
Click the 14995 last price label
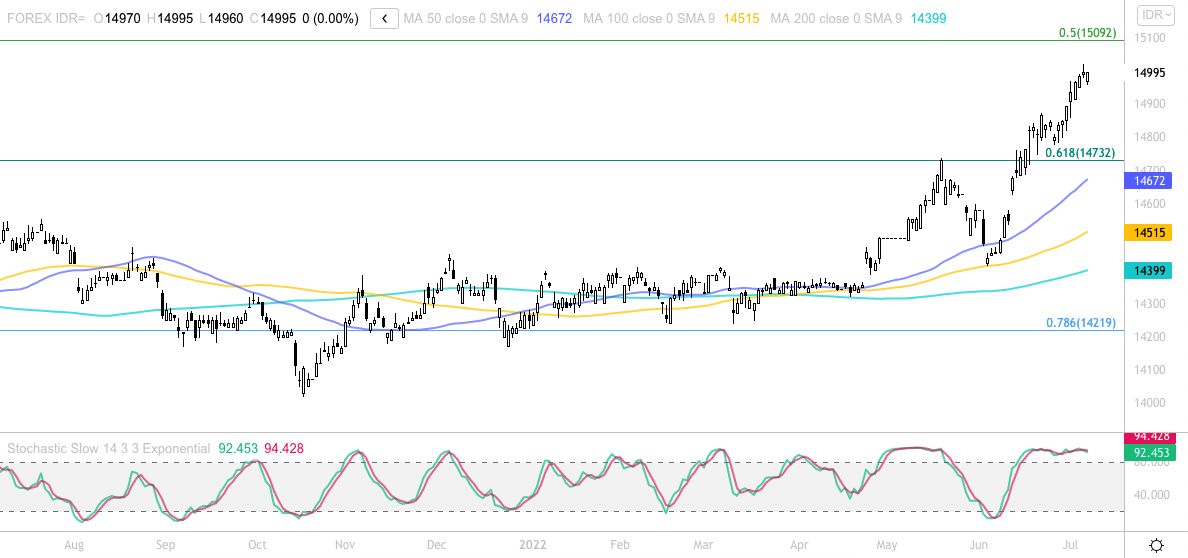tap(1149, 73)
